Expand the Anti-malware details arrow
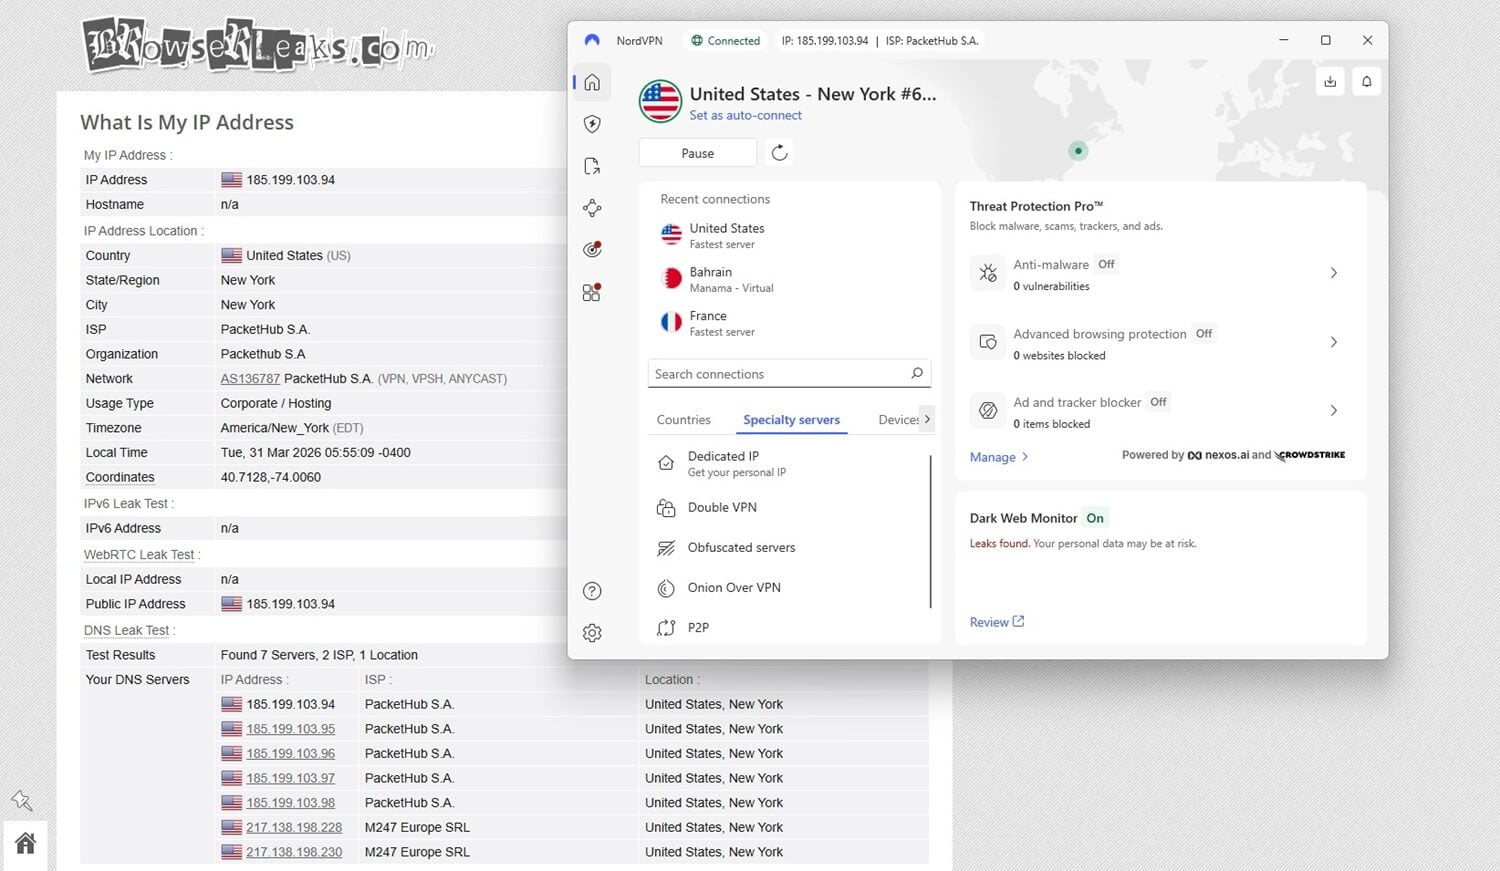The width and height of the screenshot is (1500, 871). [x=1333, y=272]
